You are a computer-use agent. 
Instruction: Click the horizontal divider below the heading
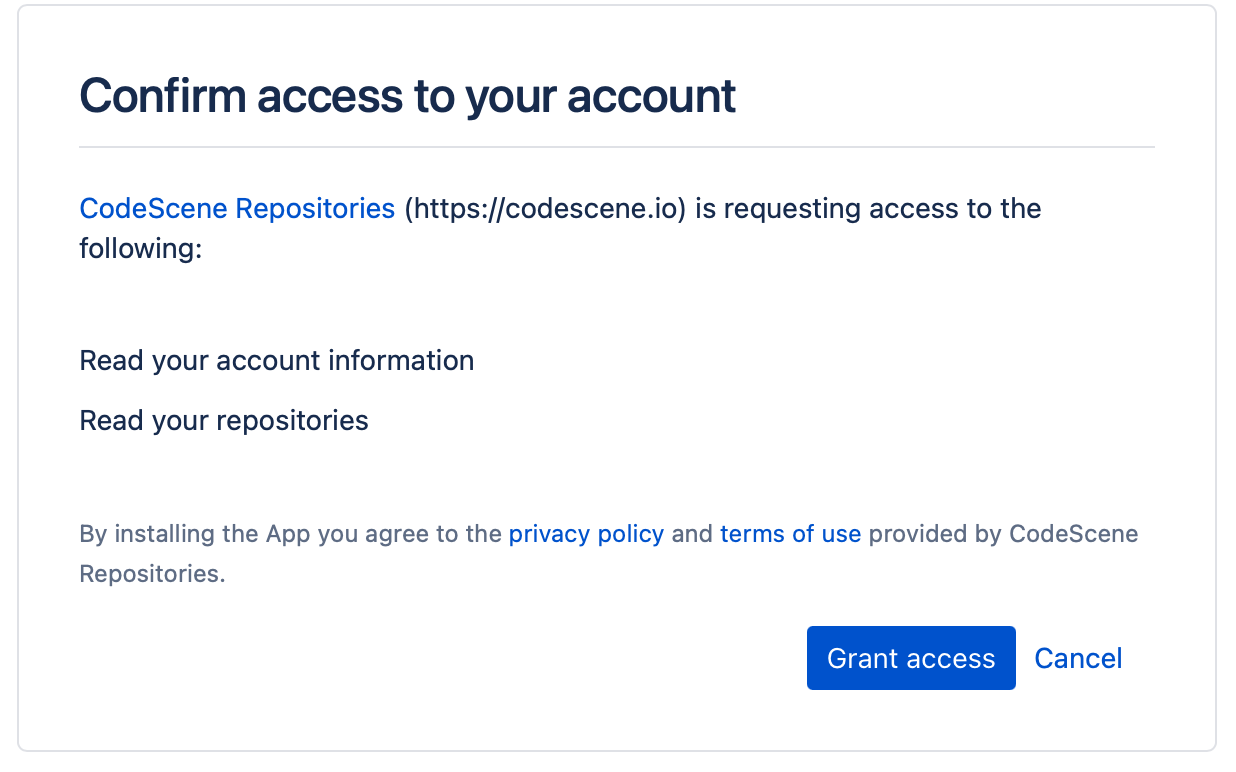pos(616,147)
